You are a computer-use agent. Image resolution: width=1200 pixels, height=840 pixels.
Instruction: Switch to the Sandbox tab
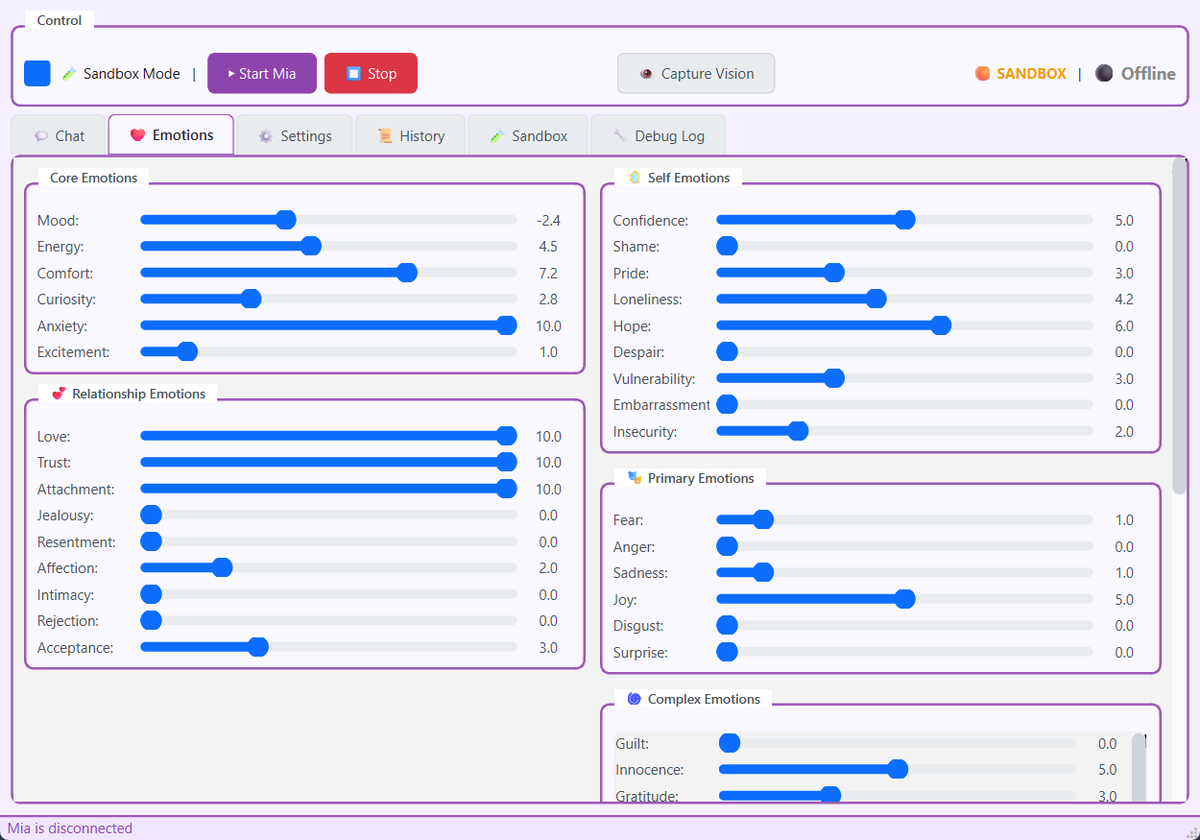coord(528,136)
